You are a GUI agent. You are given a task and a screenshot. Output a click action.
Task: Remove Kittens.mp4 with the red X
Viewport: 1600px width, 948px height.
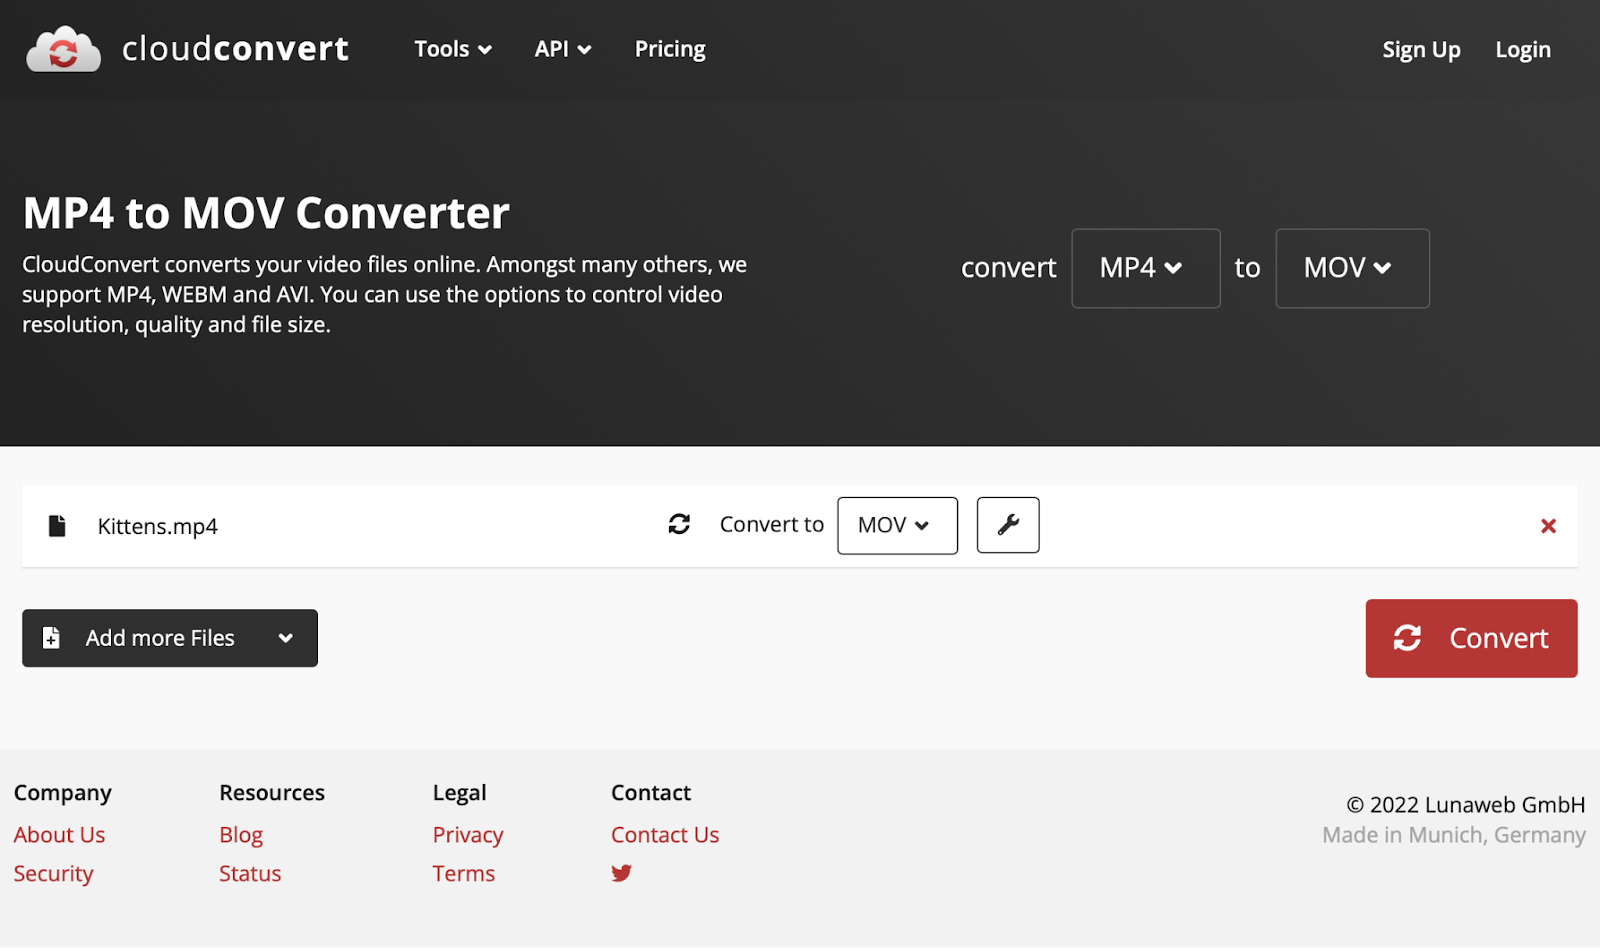(x=1548, y=526)
